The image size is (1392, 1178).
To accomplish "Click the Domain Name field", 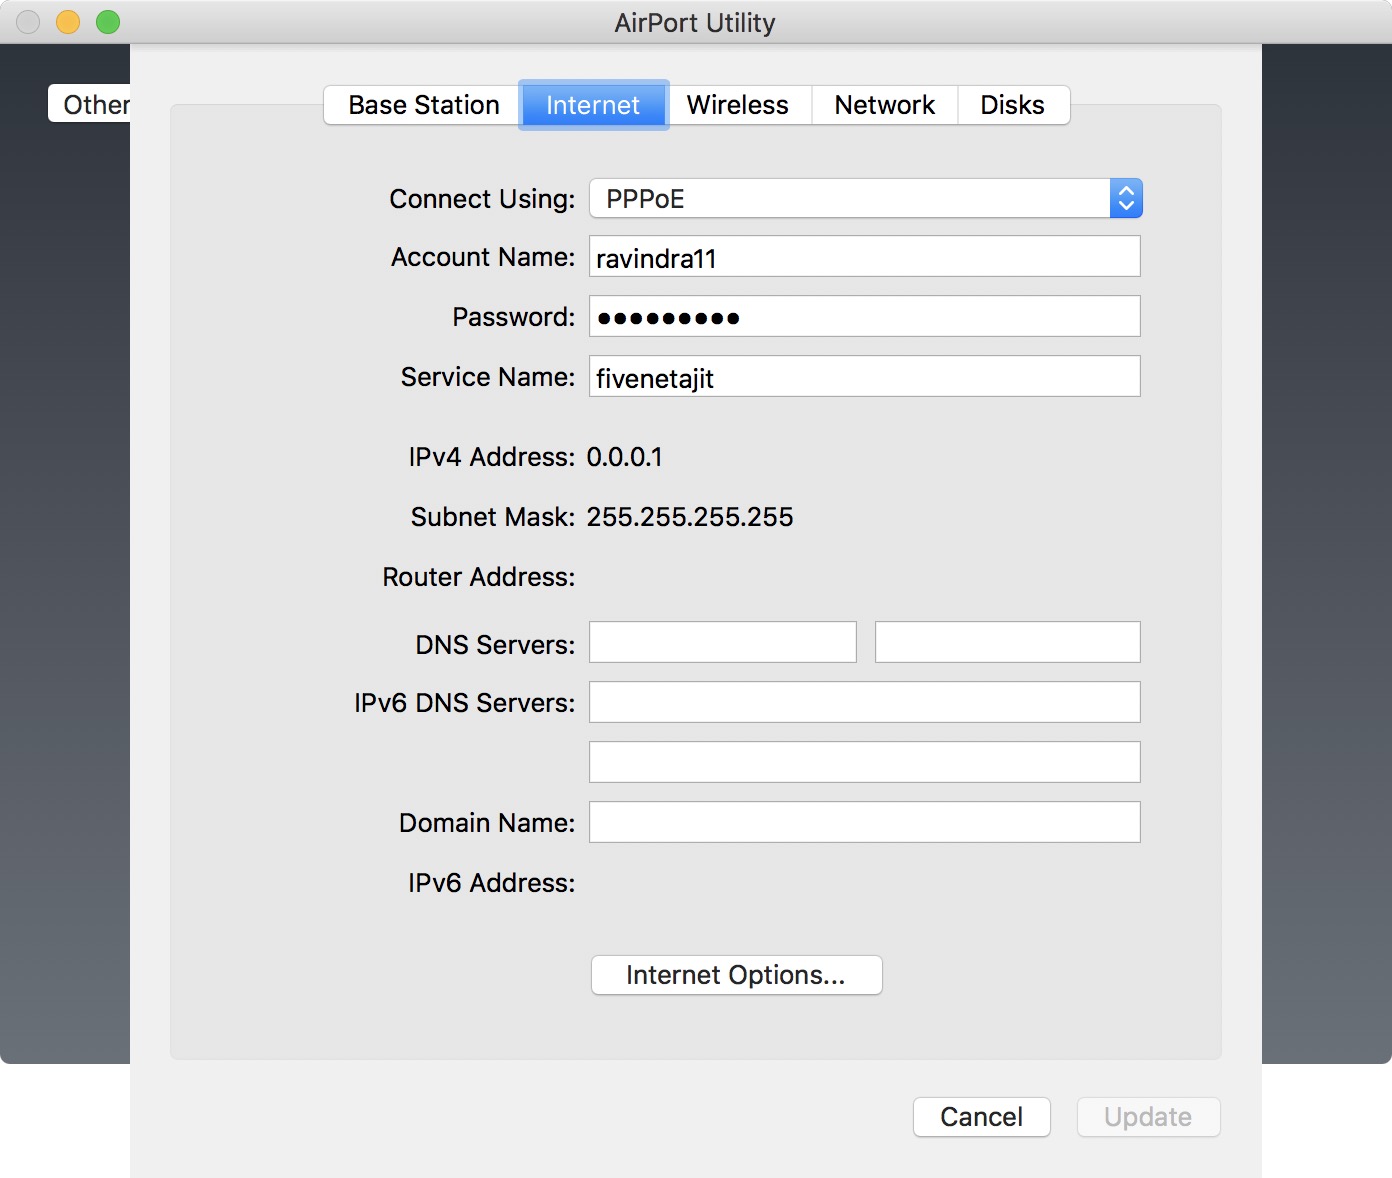I will pos(865,822).
